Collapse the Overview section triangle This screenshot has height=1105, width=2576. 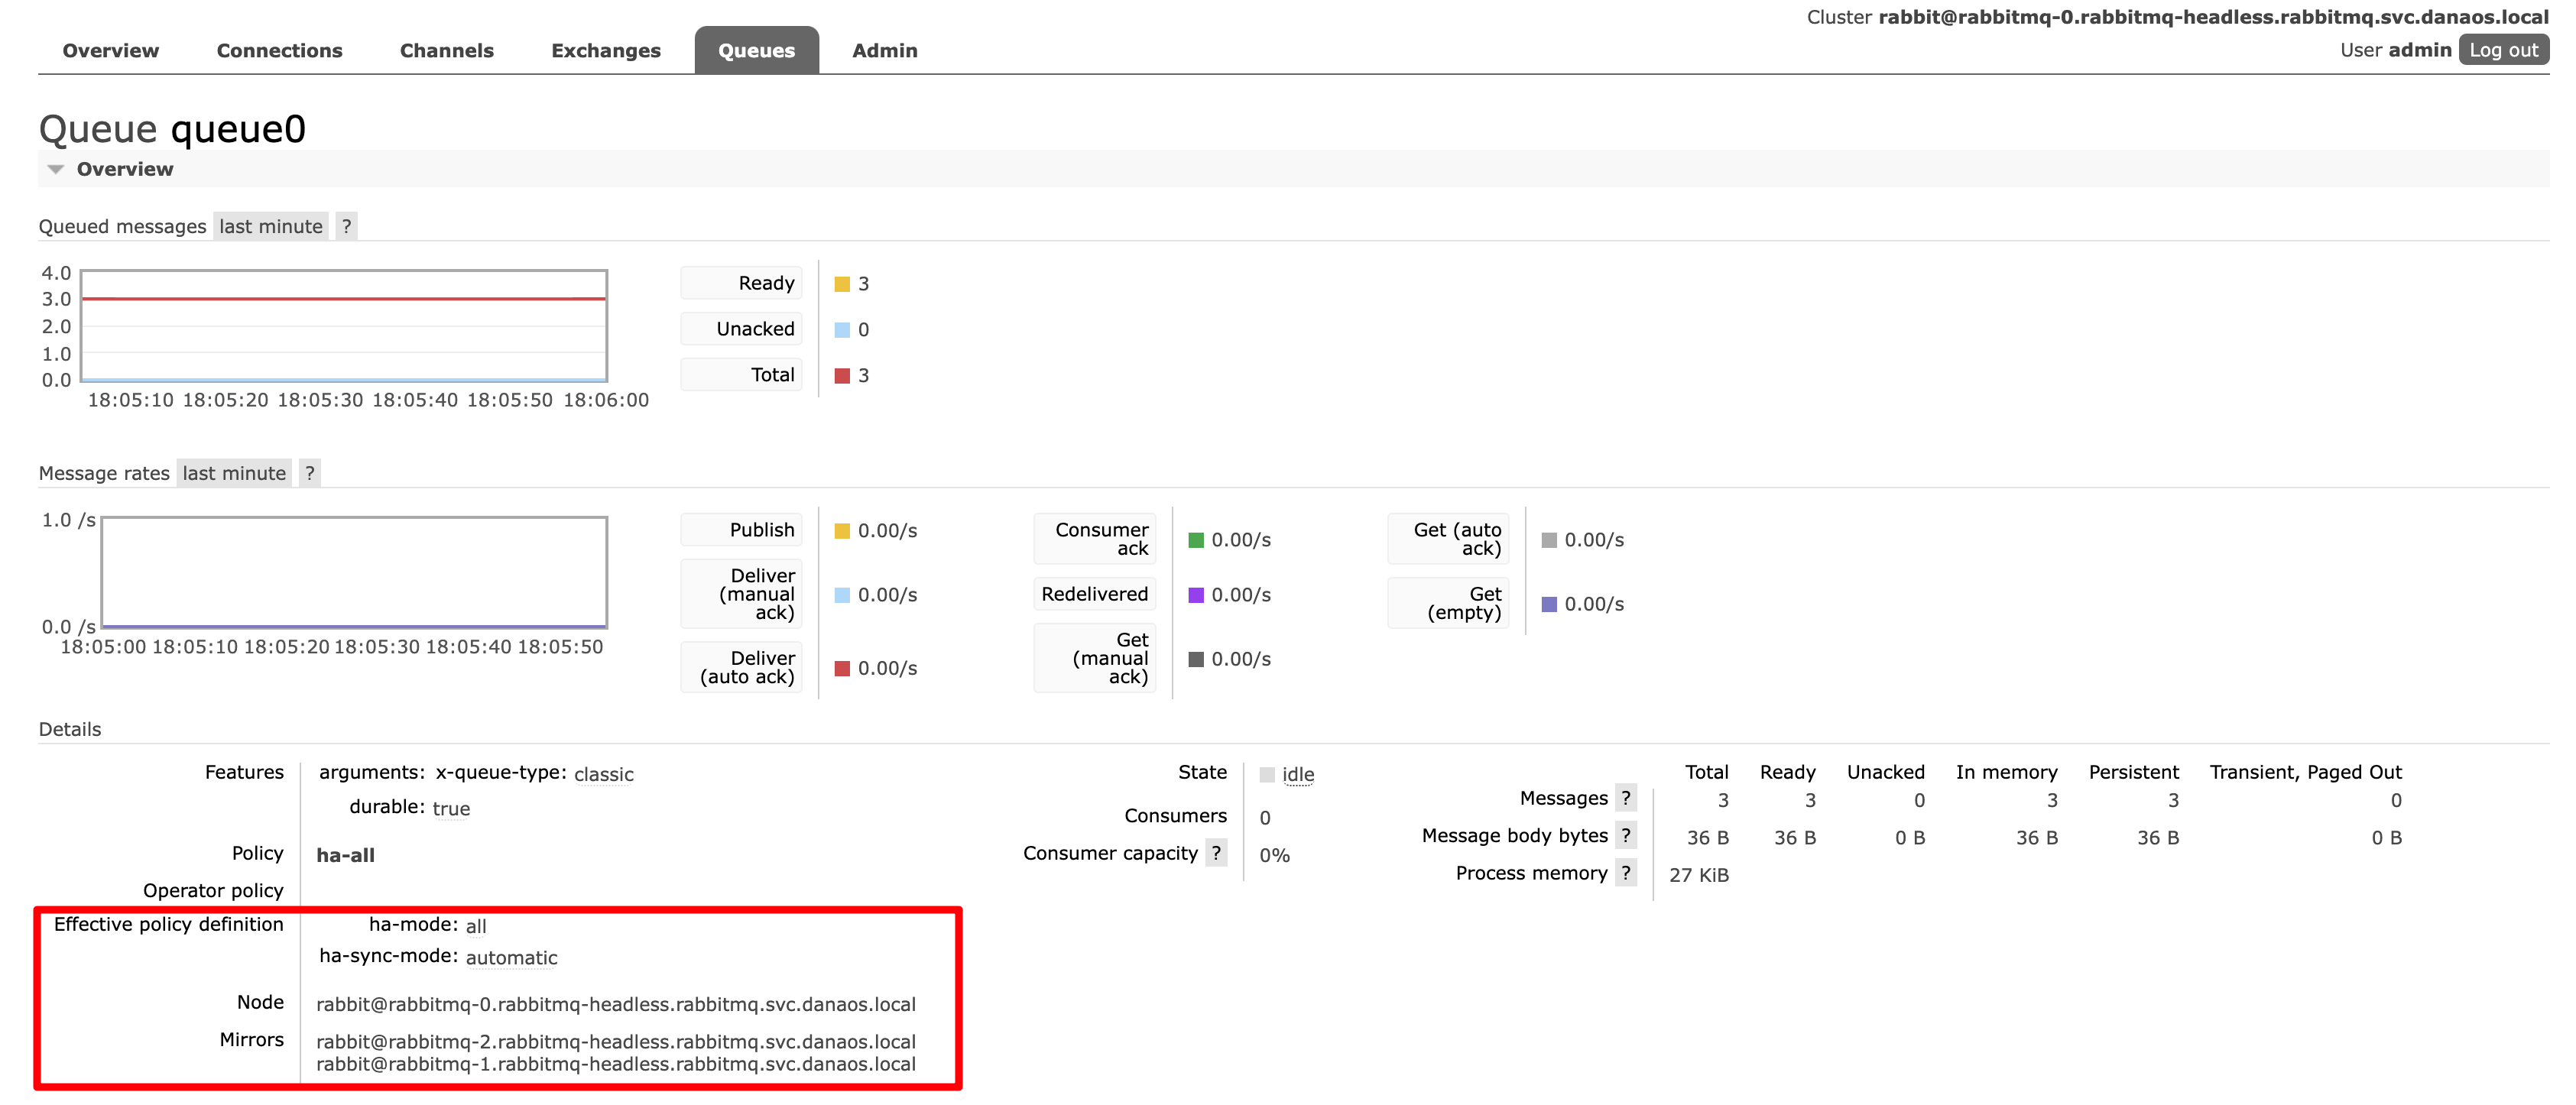(56, 169)
